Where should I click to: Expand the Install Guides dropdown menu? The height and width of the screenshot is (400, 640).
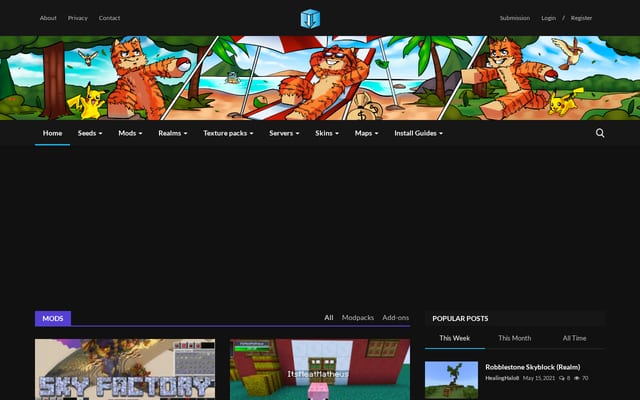pos(418,133)
